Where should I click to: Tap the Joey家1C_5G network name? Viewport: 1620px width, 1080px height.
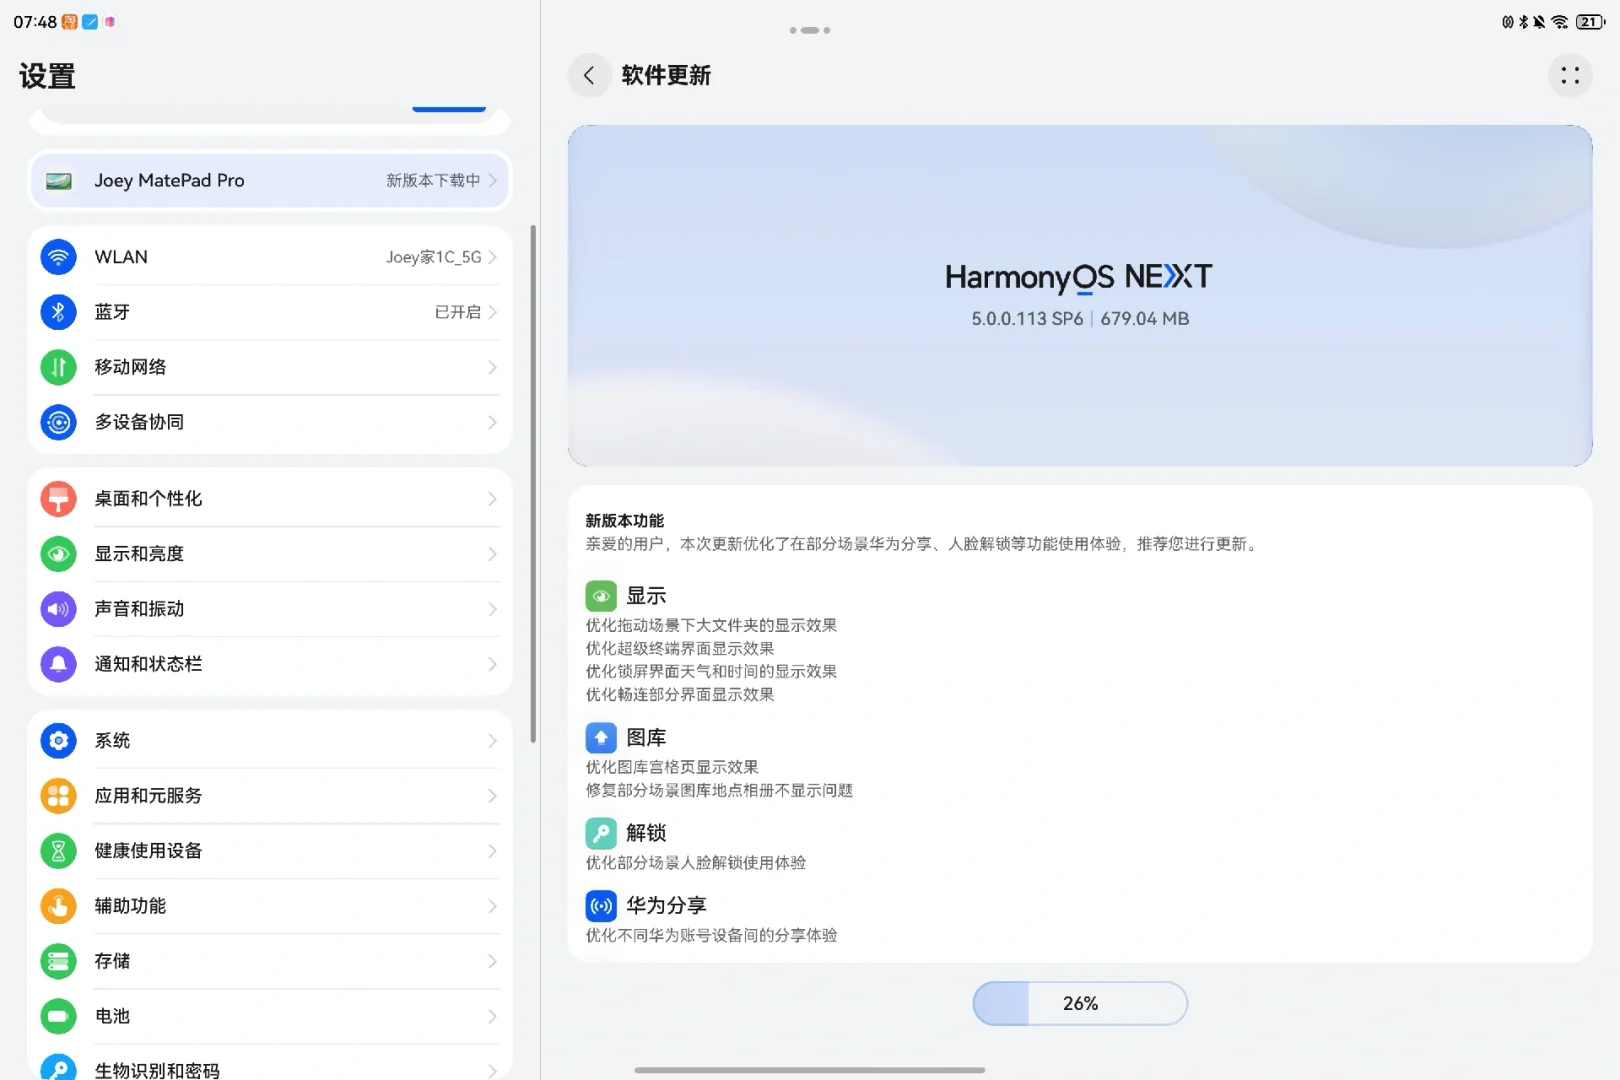coord(433,257)
